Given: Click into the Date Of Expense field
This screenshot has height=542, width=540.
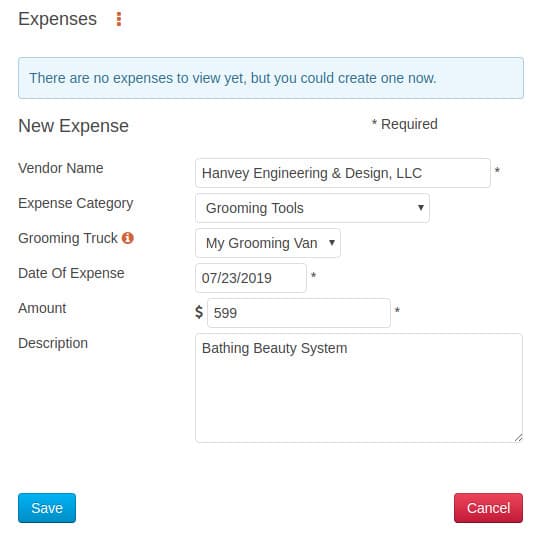Looking at the screenshot, I should coord(251,278).
